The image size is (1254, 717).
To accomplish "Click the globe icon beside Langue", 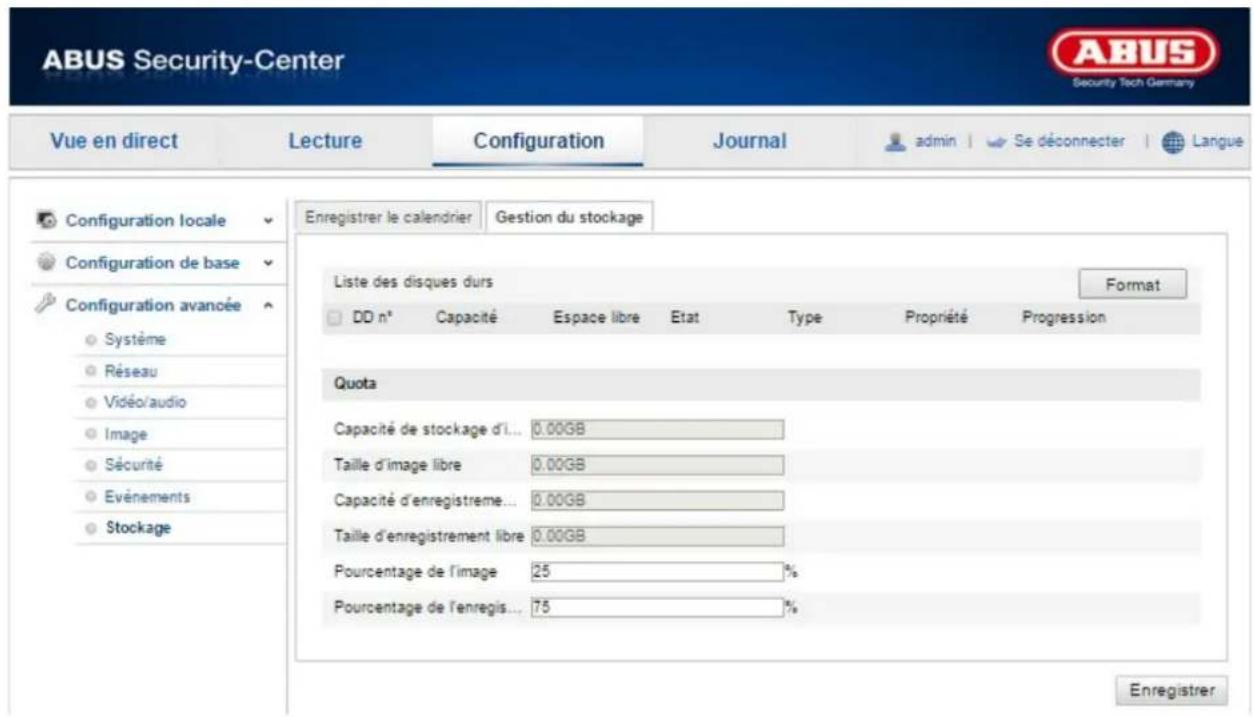I will [1171, 142].
